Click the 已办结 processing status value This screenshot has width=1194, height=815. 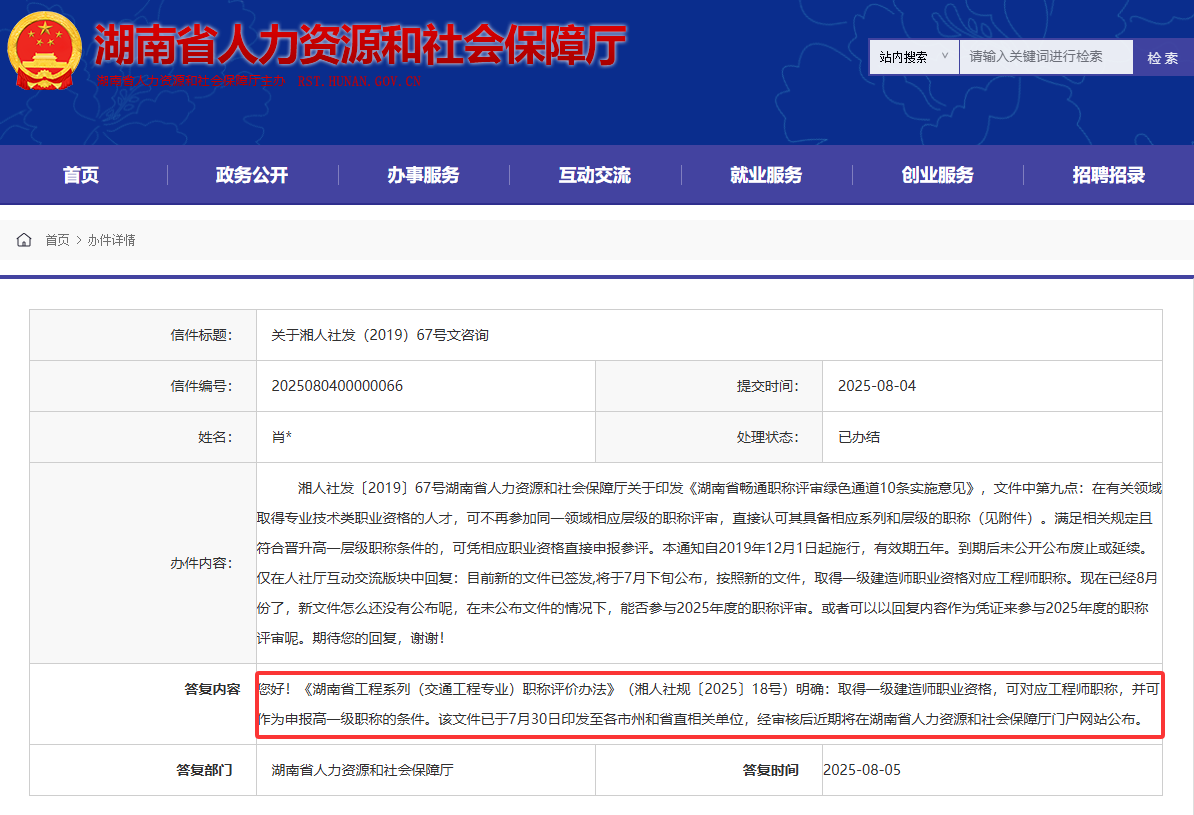click(858, 437)
